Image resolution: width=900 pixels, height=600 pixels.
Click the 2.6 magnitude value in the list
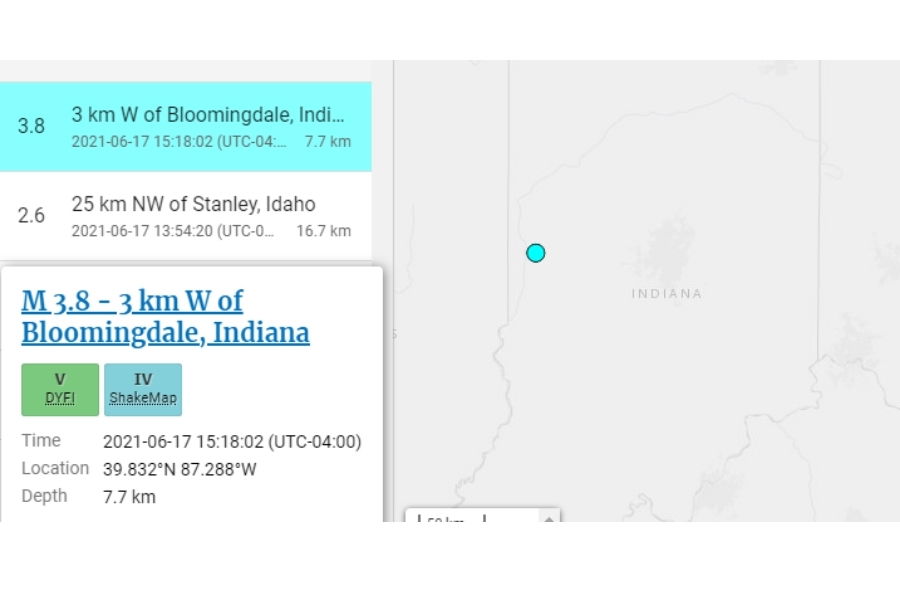point(31,215)
